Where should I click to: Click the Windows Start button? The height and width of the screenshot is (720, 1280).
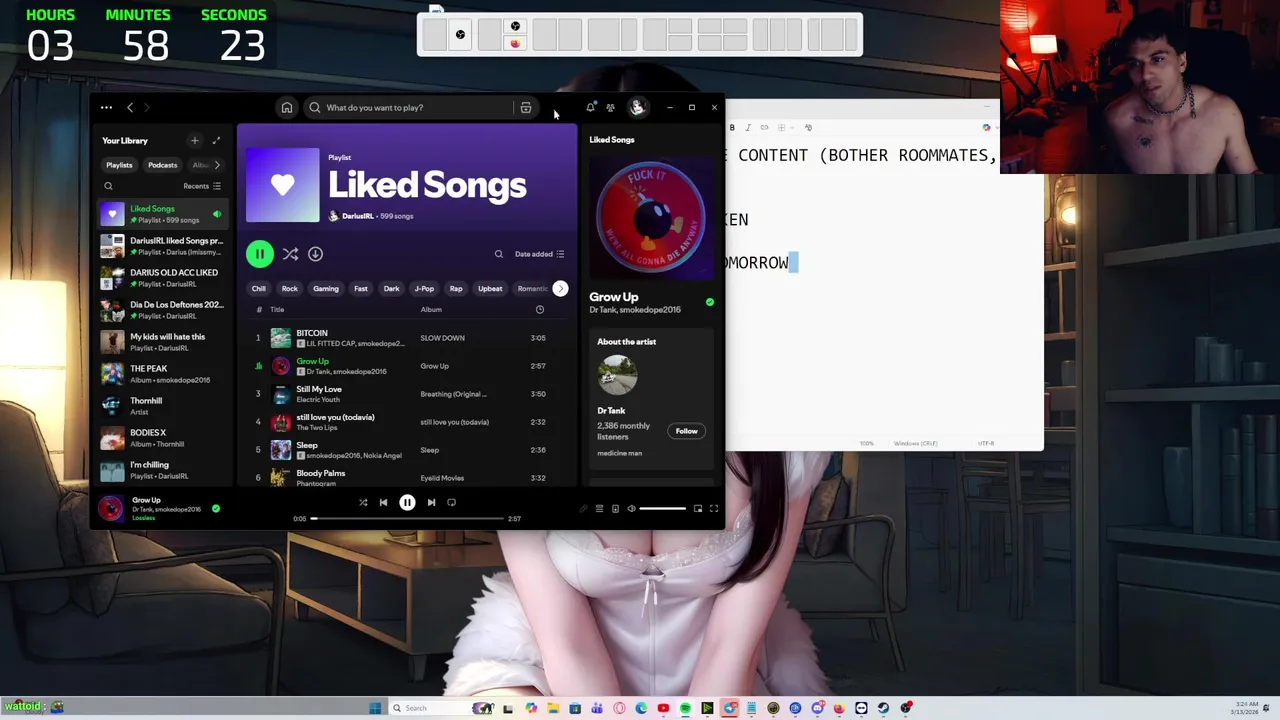pos(375,708)
